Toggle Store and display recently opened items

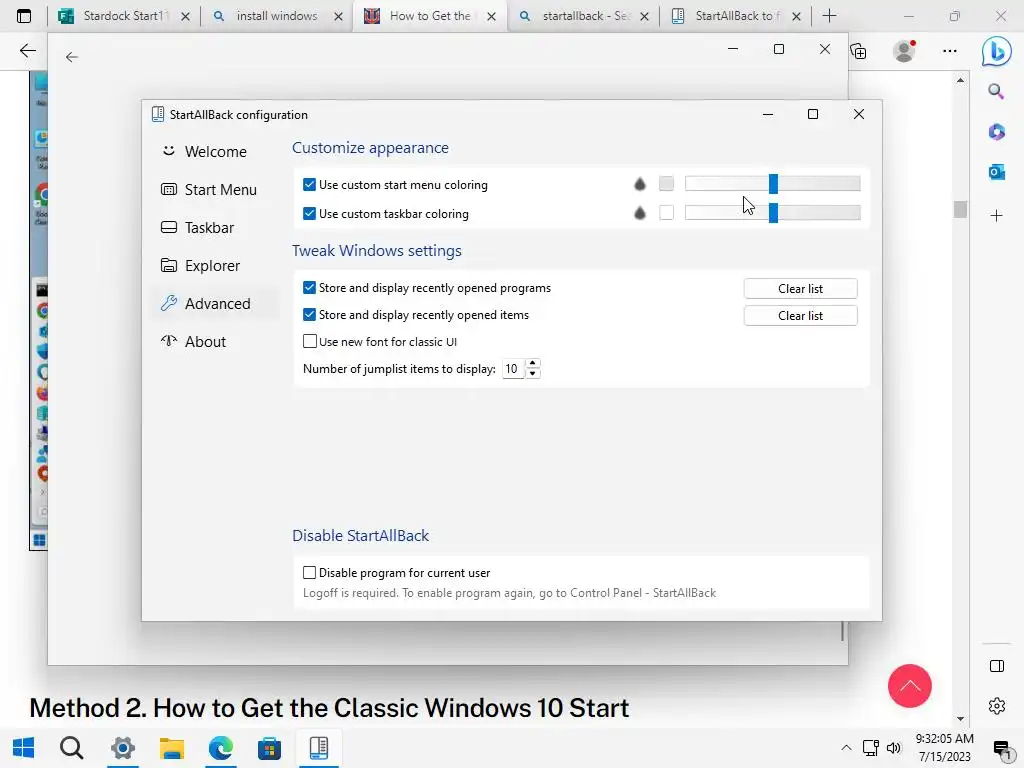click(310, 315)
